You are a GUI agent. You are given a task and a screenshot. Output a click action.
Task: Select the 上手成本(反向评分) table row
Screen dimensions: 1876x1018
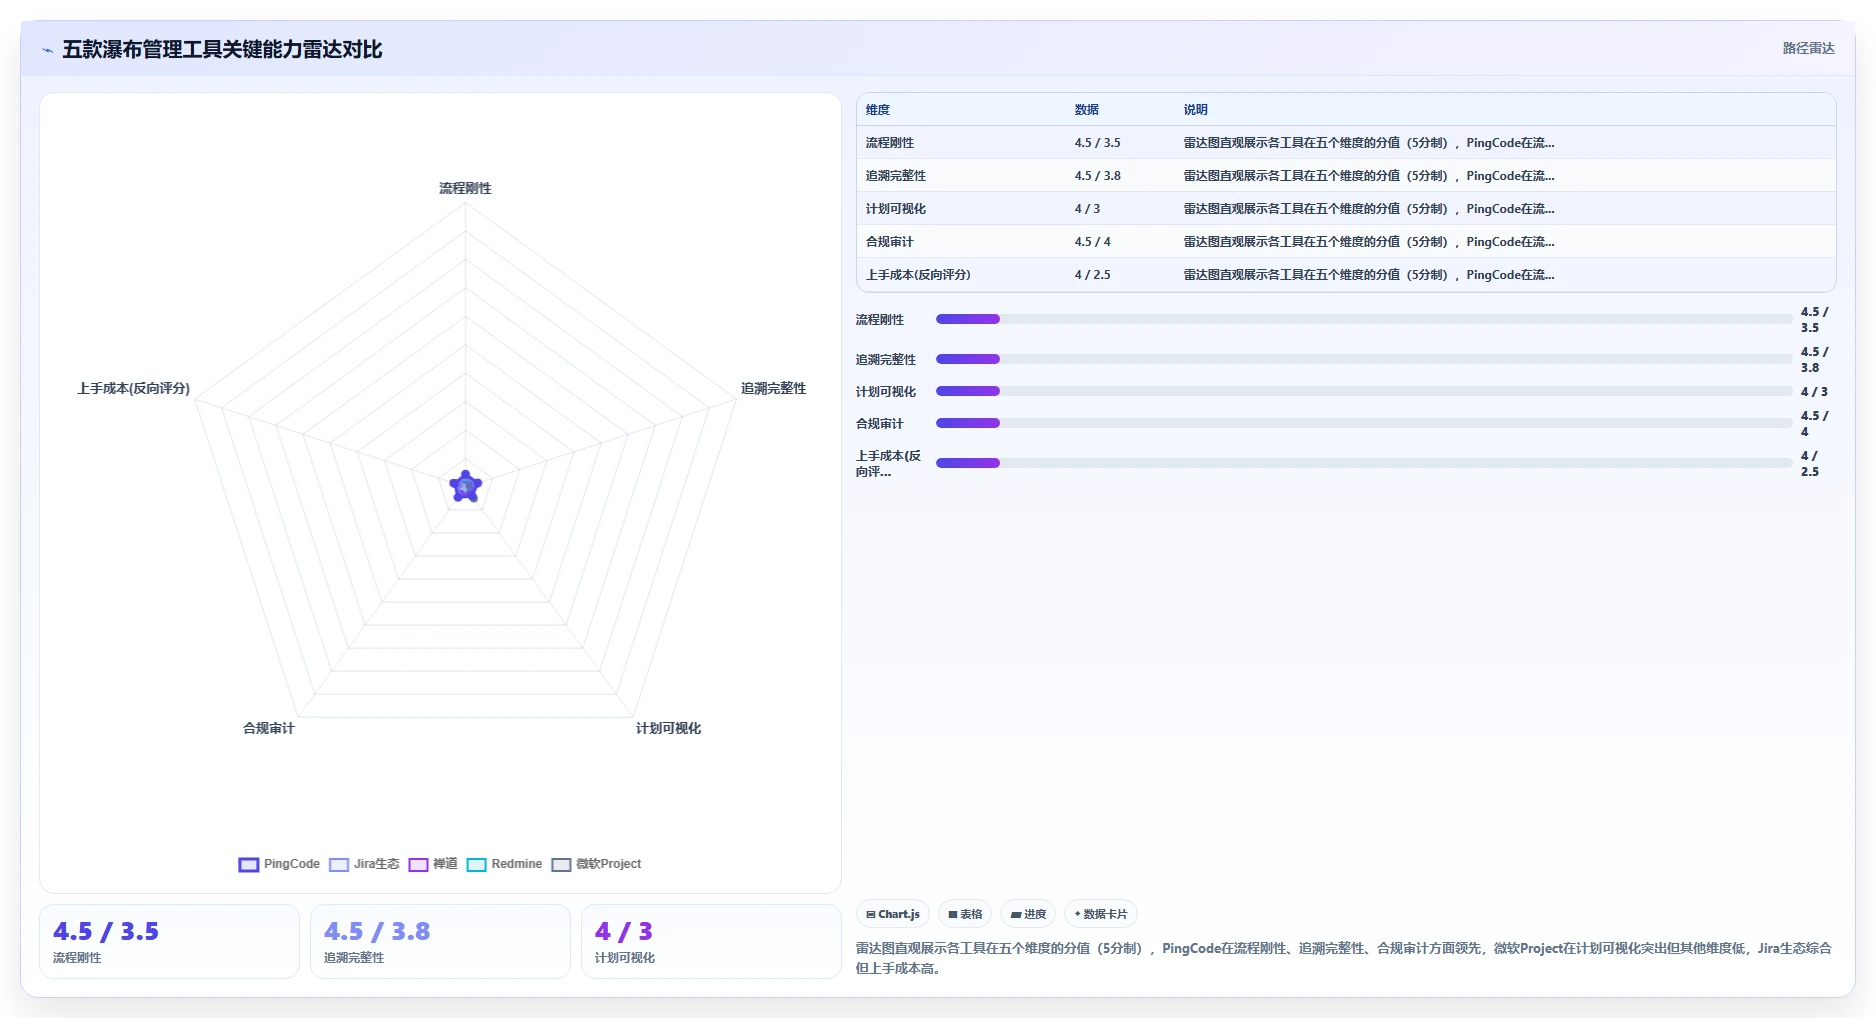(1346, 274)
